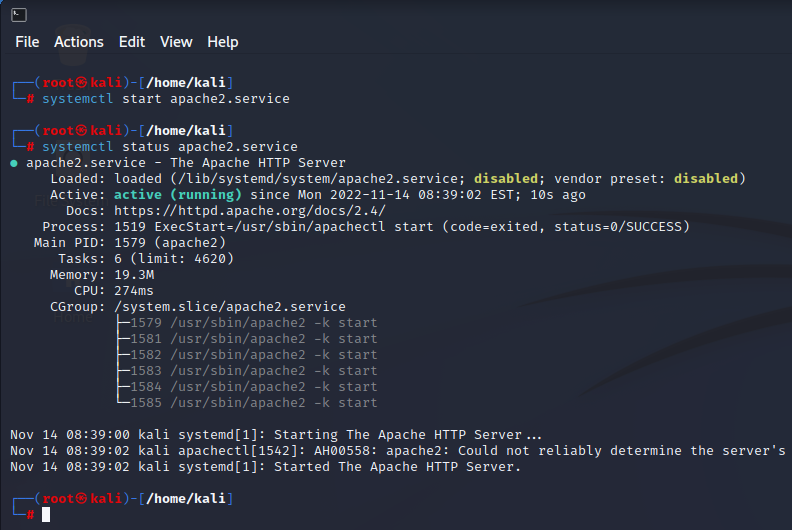Open the httpd.apache.org docs URL
Screen dimensions: 792x530
pyautogui.click(x=250, y=211)
